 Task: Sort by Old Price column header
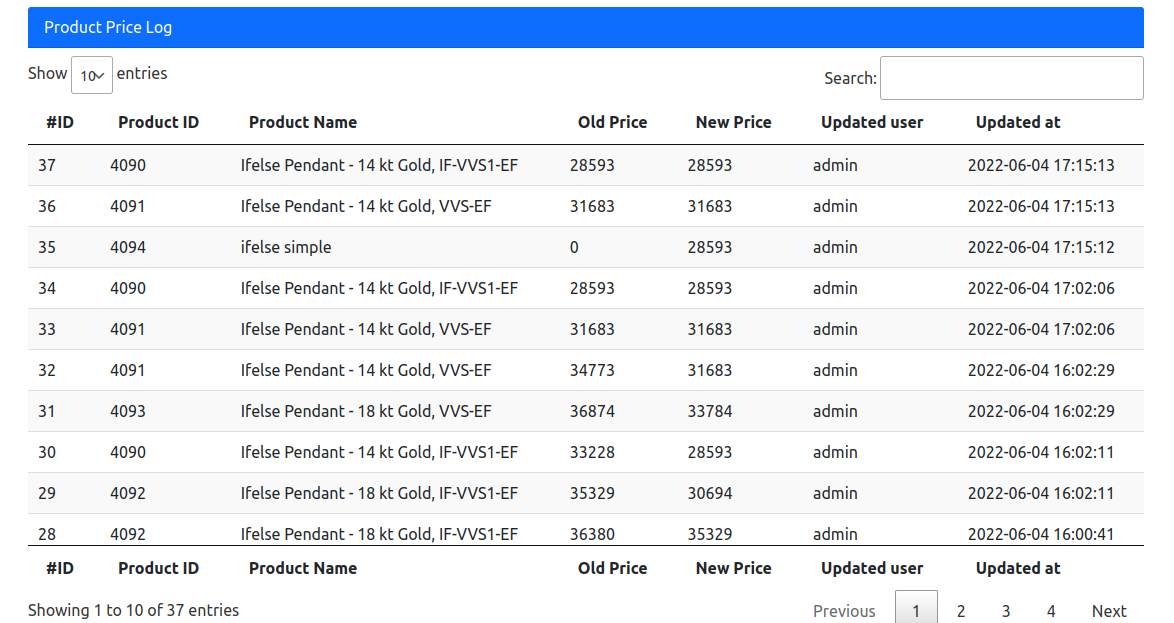[x=612, y=122]
